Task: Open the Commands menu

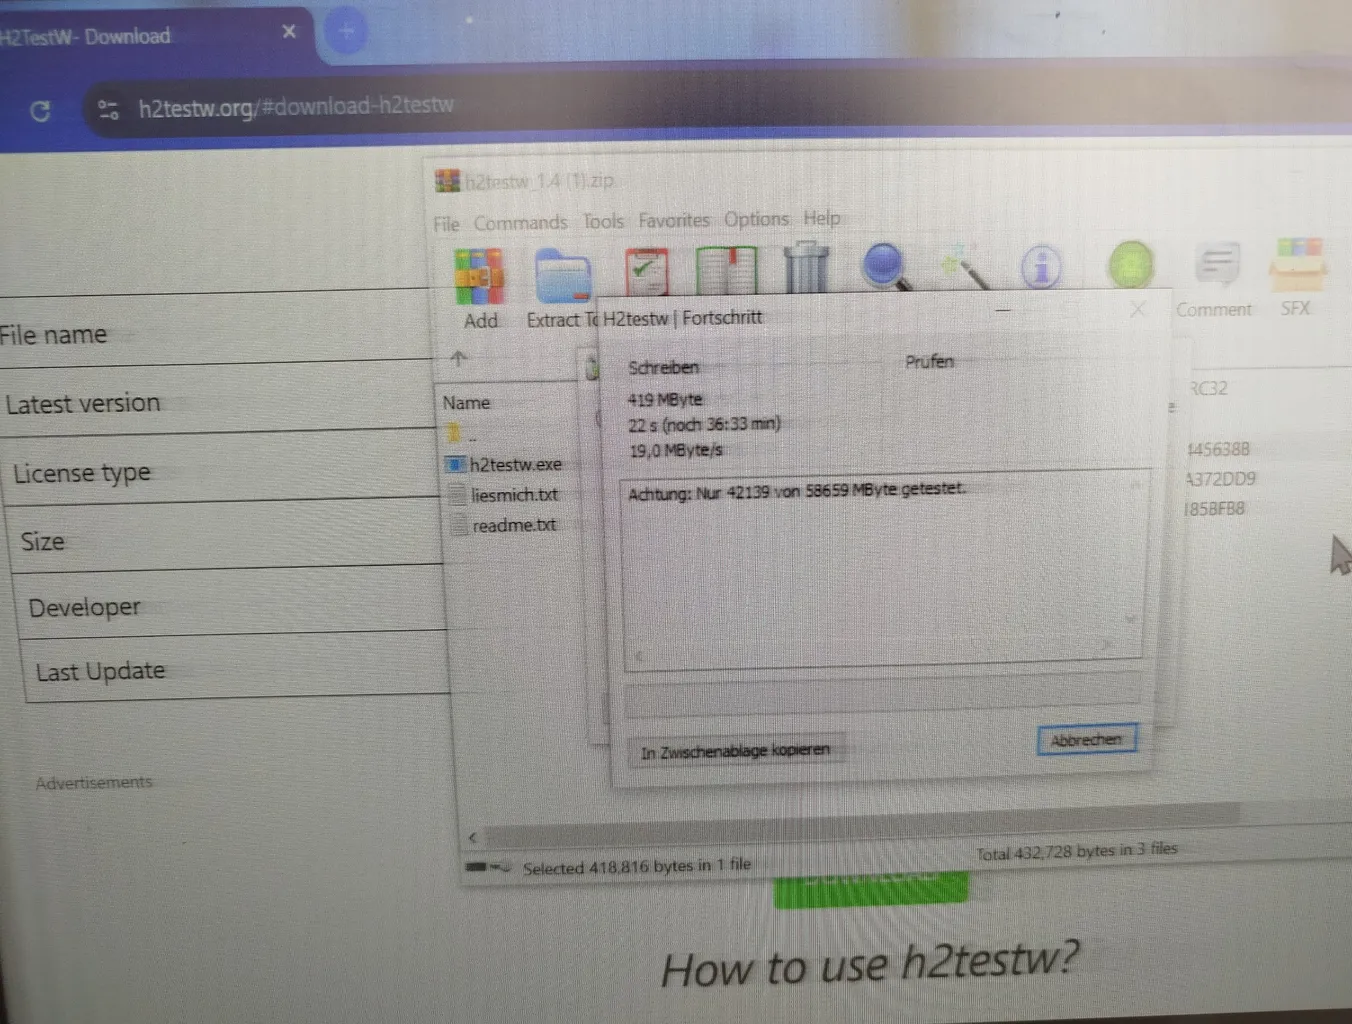Action: click(520, 222)
